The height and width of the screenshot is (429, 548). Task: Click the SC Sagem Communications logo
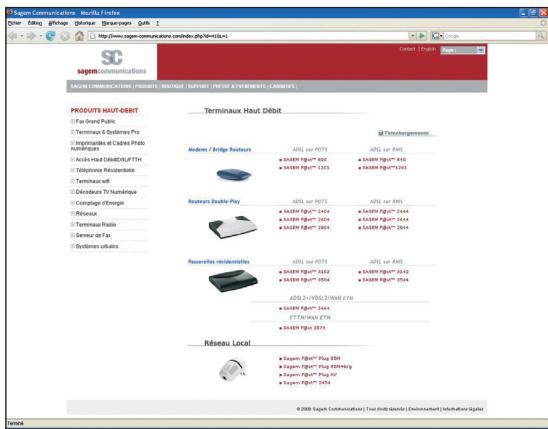[112, 62]
